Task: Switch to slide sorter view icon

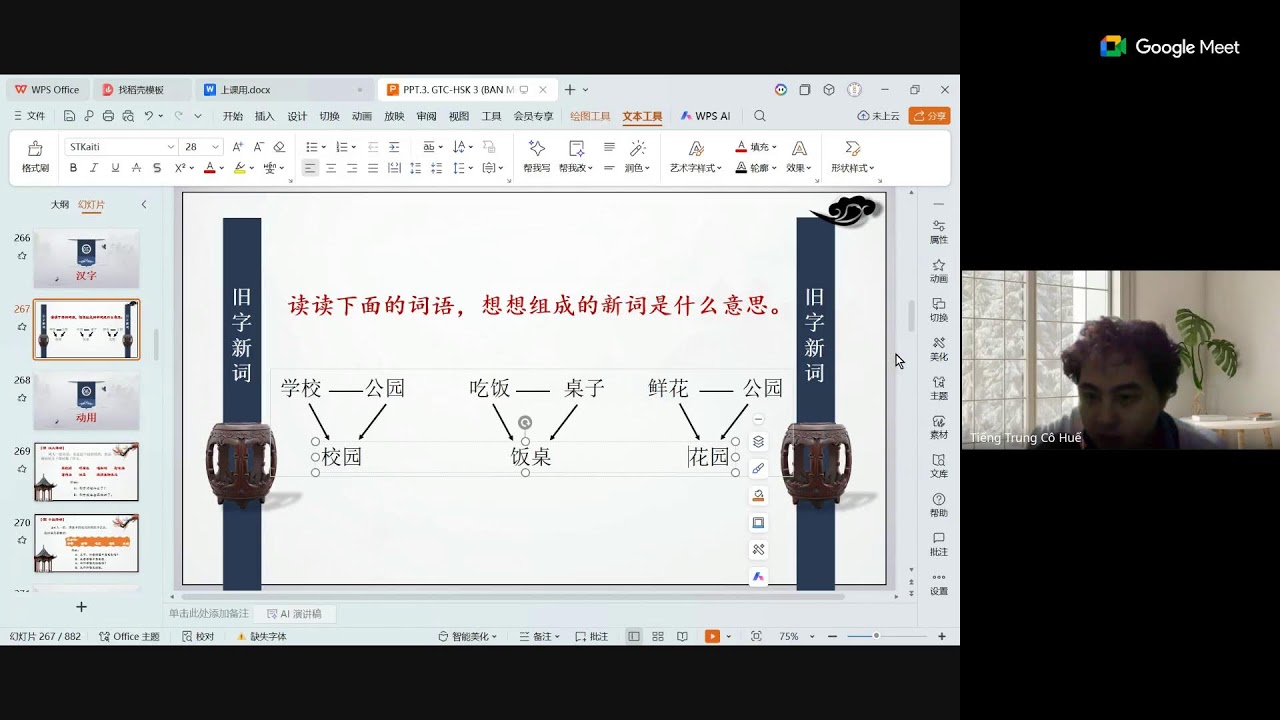Action: pyautogui.click(x=658, y=636)
